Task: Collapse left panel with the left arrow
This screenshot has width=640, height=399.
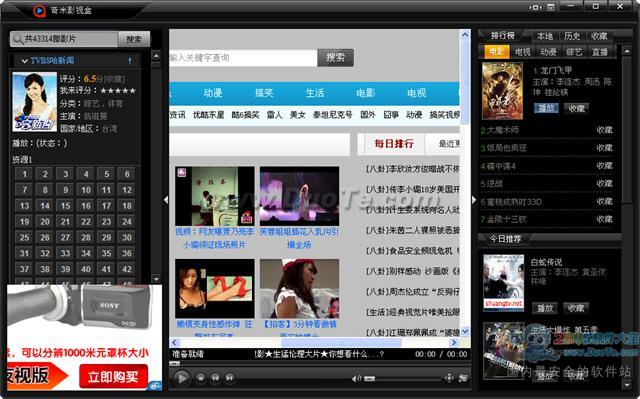Action: [166, 200]
